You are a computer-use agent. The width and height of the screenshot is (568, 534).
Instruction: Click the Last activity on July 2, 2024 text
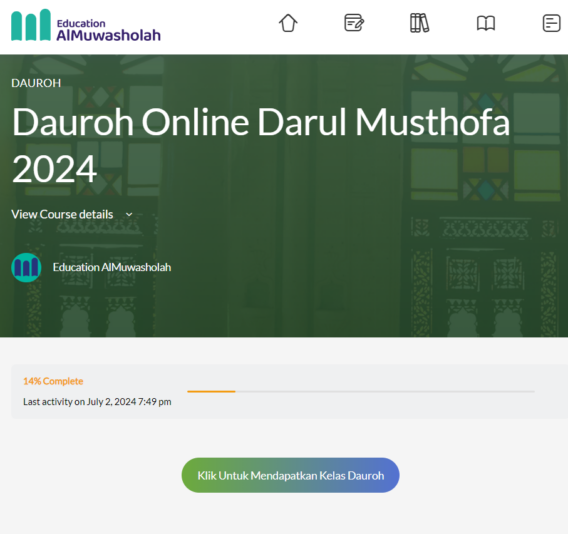[97, 402]
